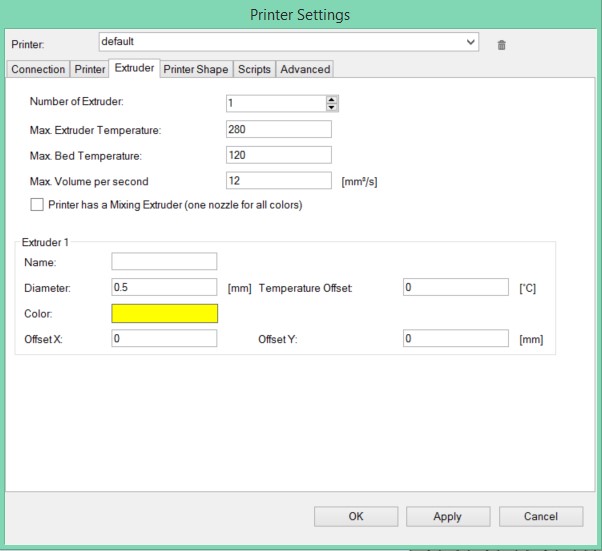Click the 'Max. Extruder Temperature:' label
This screenshot has height=551, width=602.
point(95,130)
